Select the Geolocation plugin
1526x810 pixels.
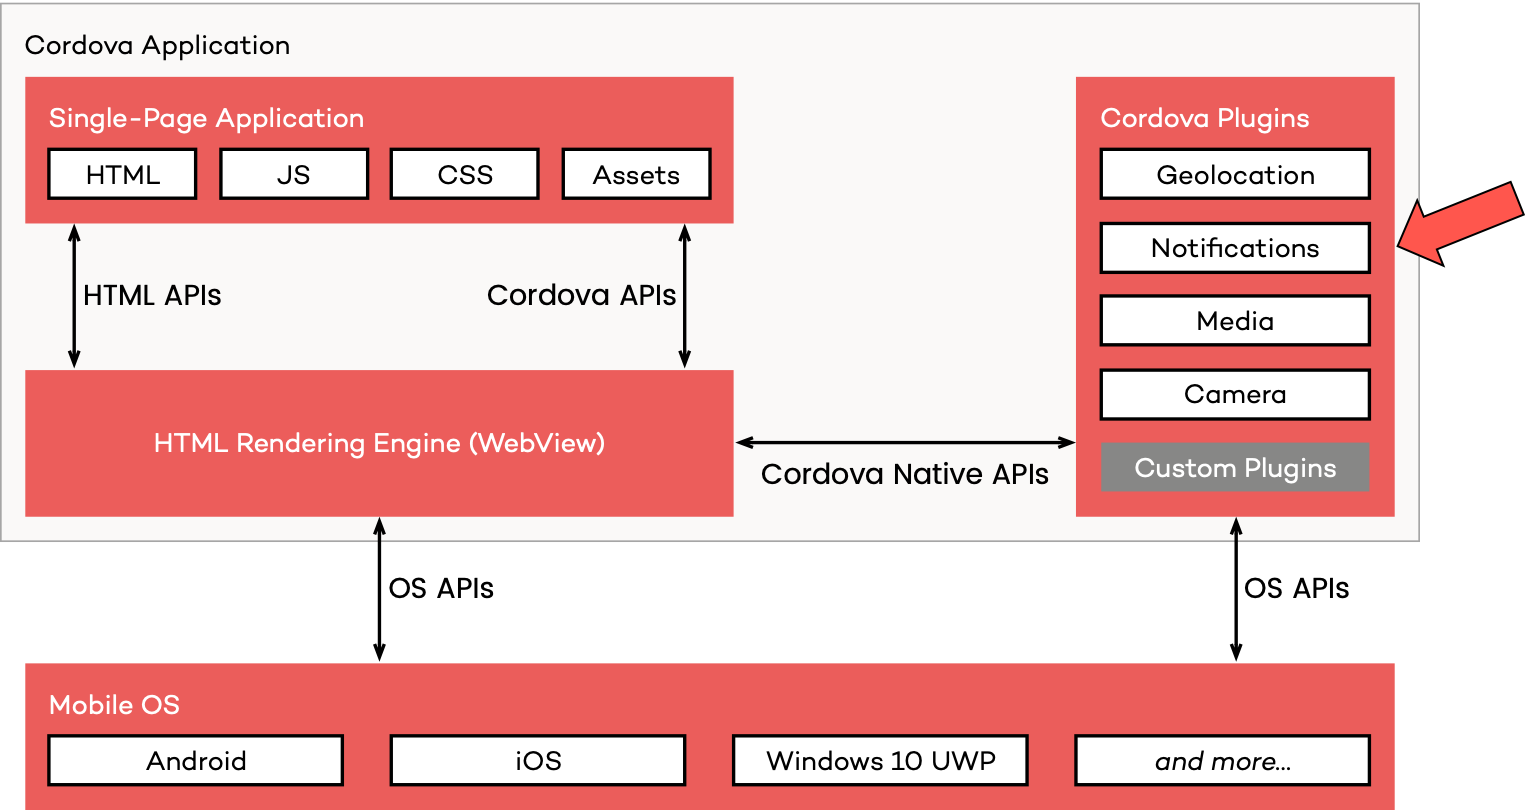pos(1234,173)
